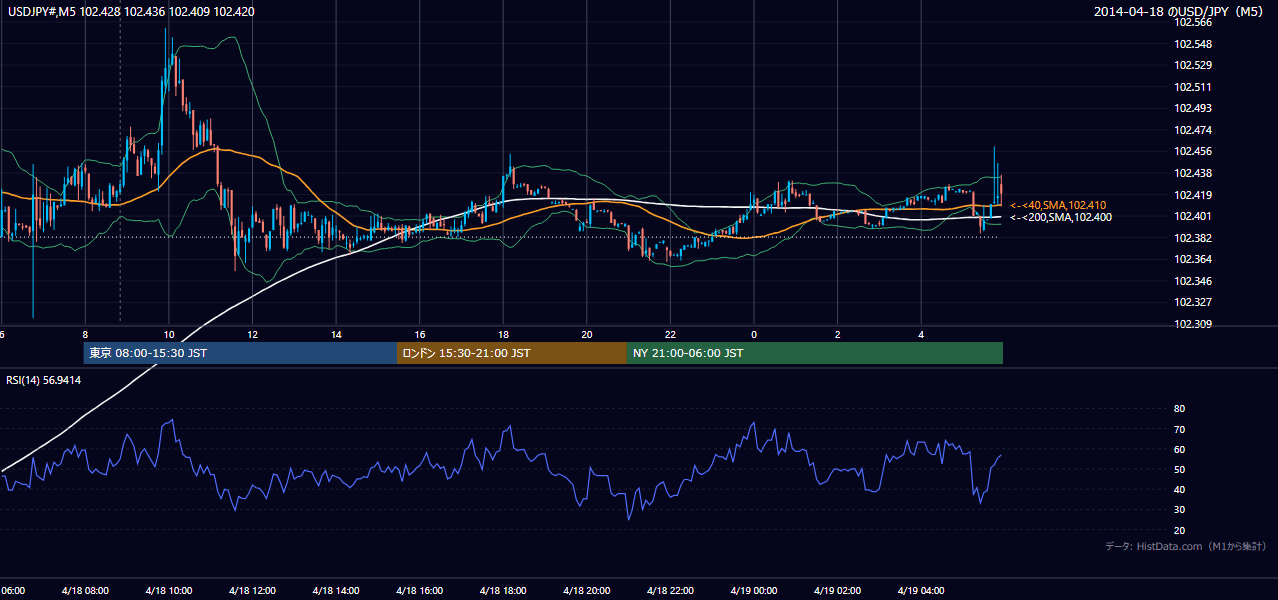Click the RSI level 80 label

pos(1179,409)
